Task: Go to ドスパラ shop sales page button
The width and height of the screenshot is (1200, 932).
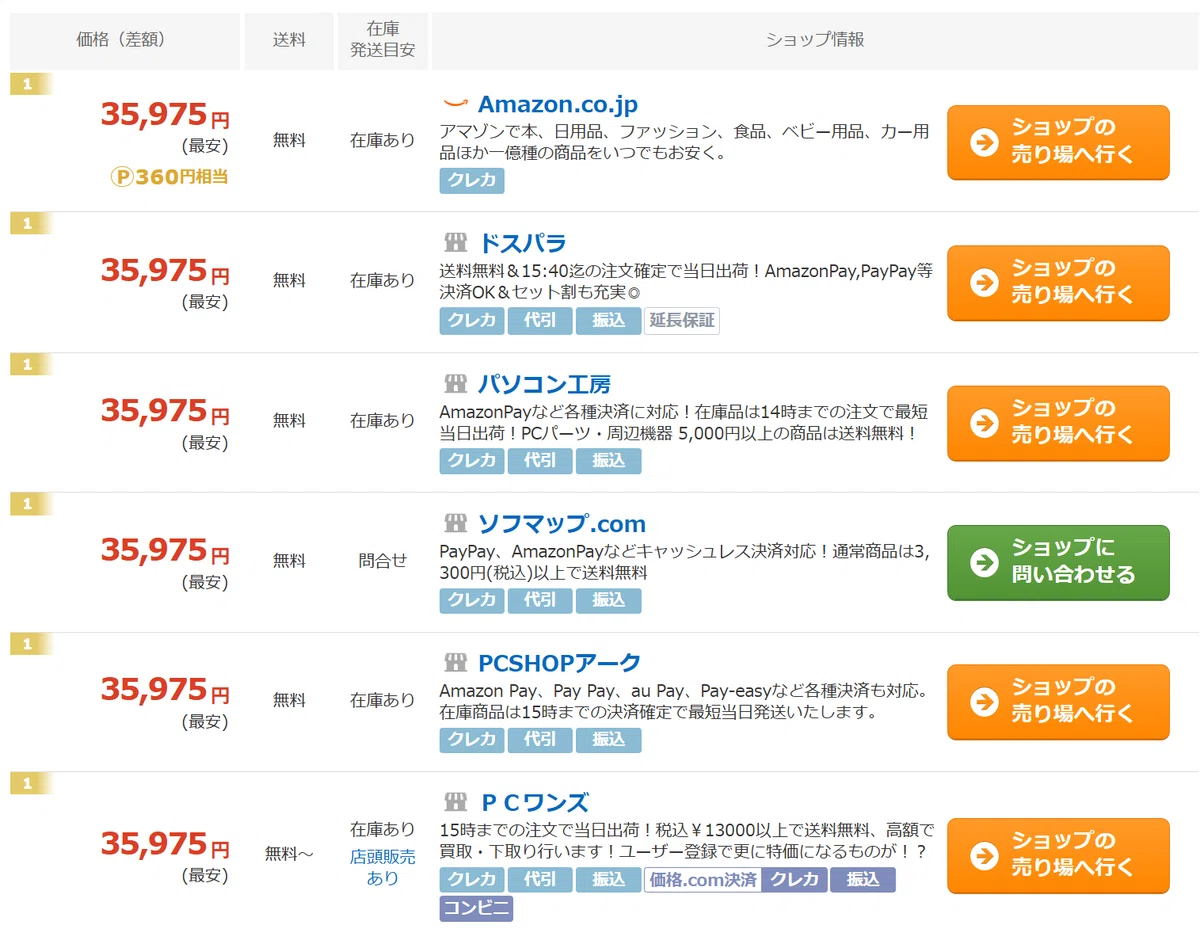Action: pos(1058,283)
